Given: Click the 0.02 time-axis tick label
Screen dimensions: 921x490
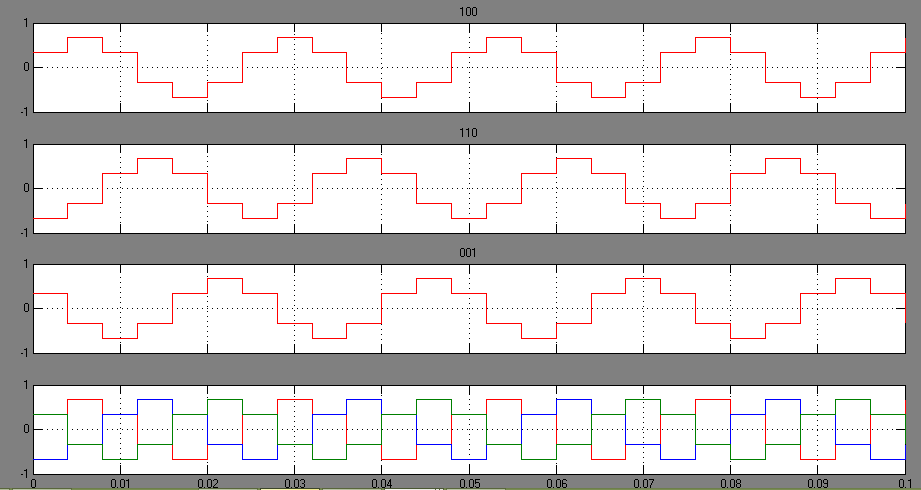Looking at the screenshot, I should point(207,484).
